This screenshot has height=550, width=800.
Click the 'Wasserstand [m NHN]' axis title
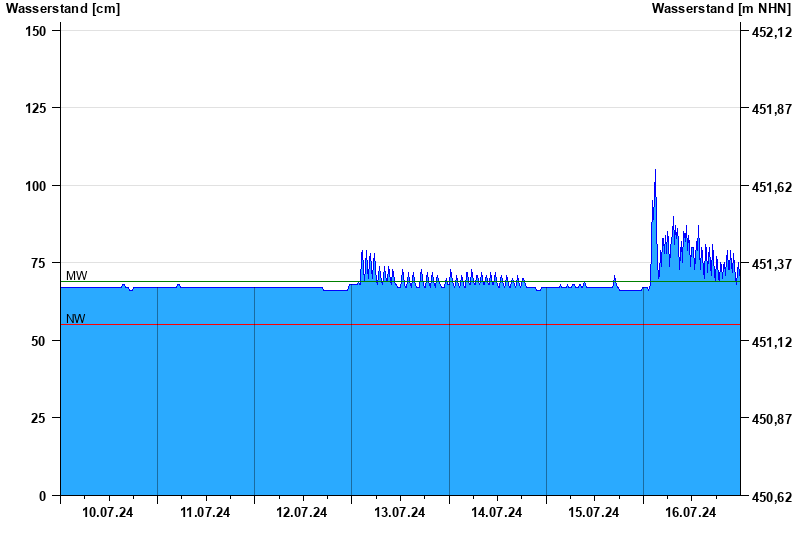(721, 9)
